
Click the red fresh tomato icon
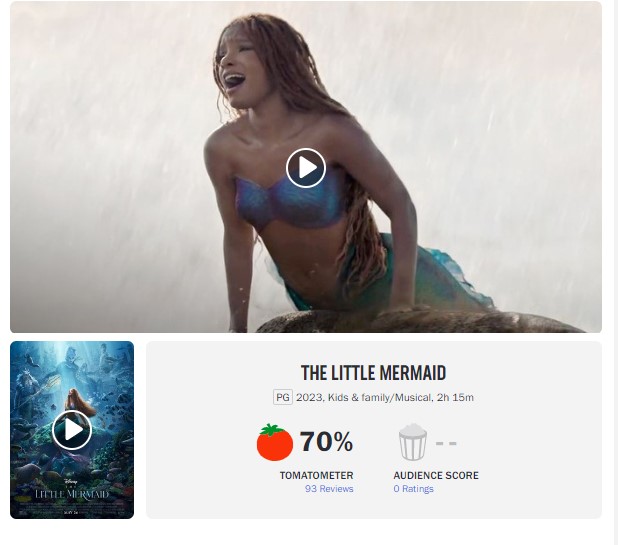(x=275, y=442)
